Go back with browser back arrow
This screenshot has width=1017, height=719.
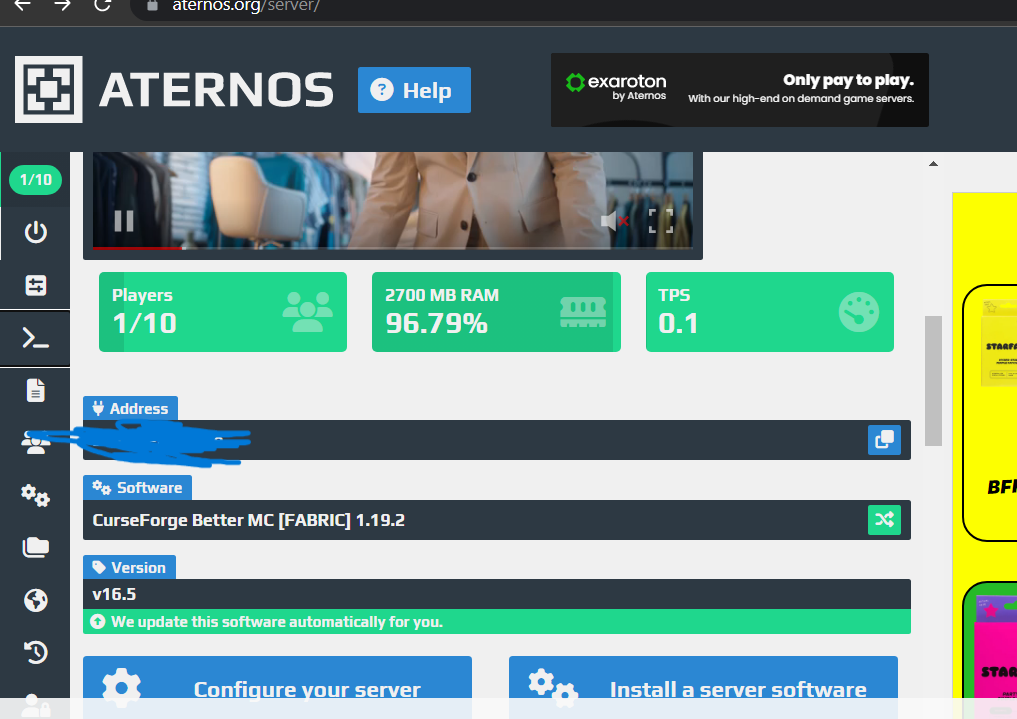(x=23, y=6)
